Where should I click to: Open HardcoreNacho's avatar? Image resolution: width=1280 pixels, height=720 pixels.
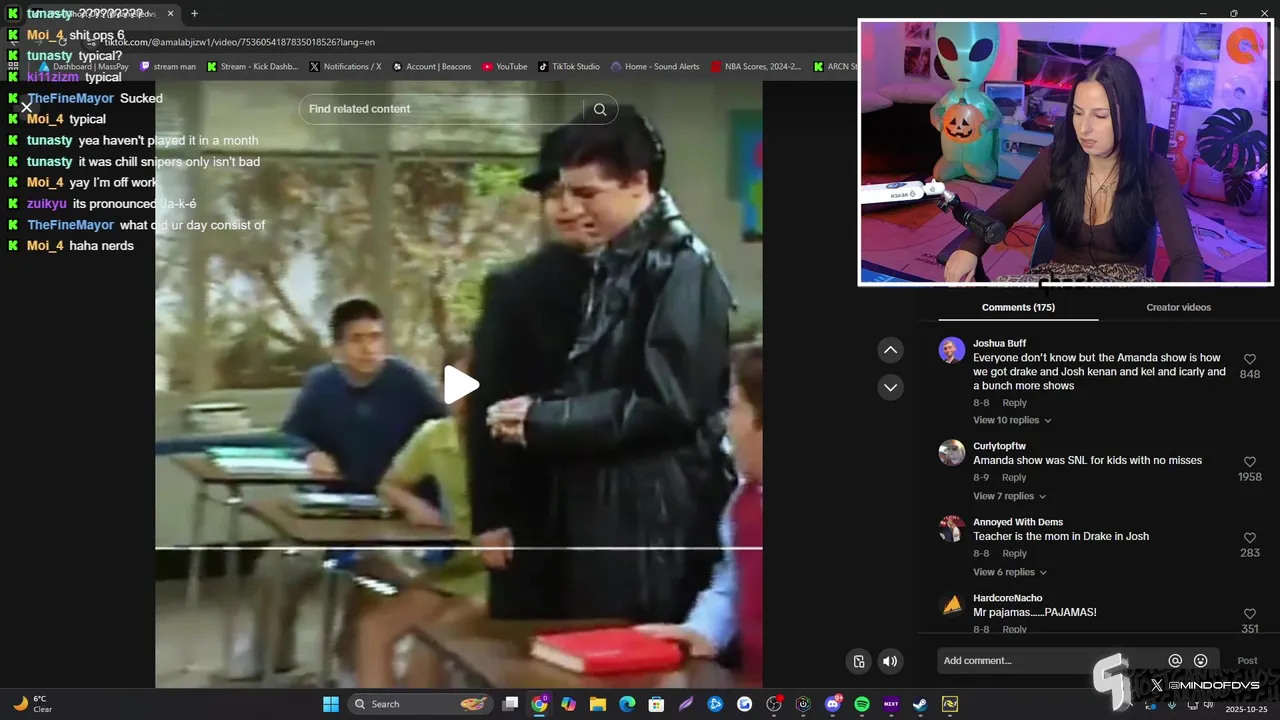pos(951,604)
